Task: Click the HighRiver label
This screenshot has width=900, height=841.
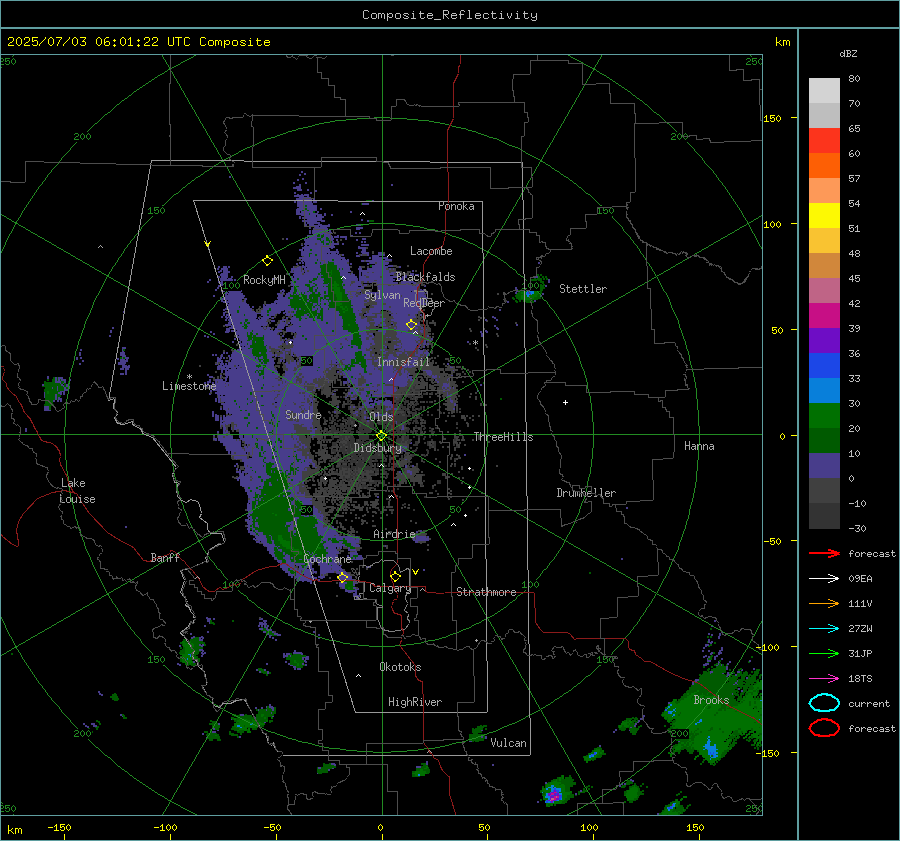Action: point(415,702)
